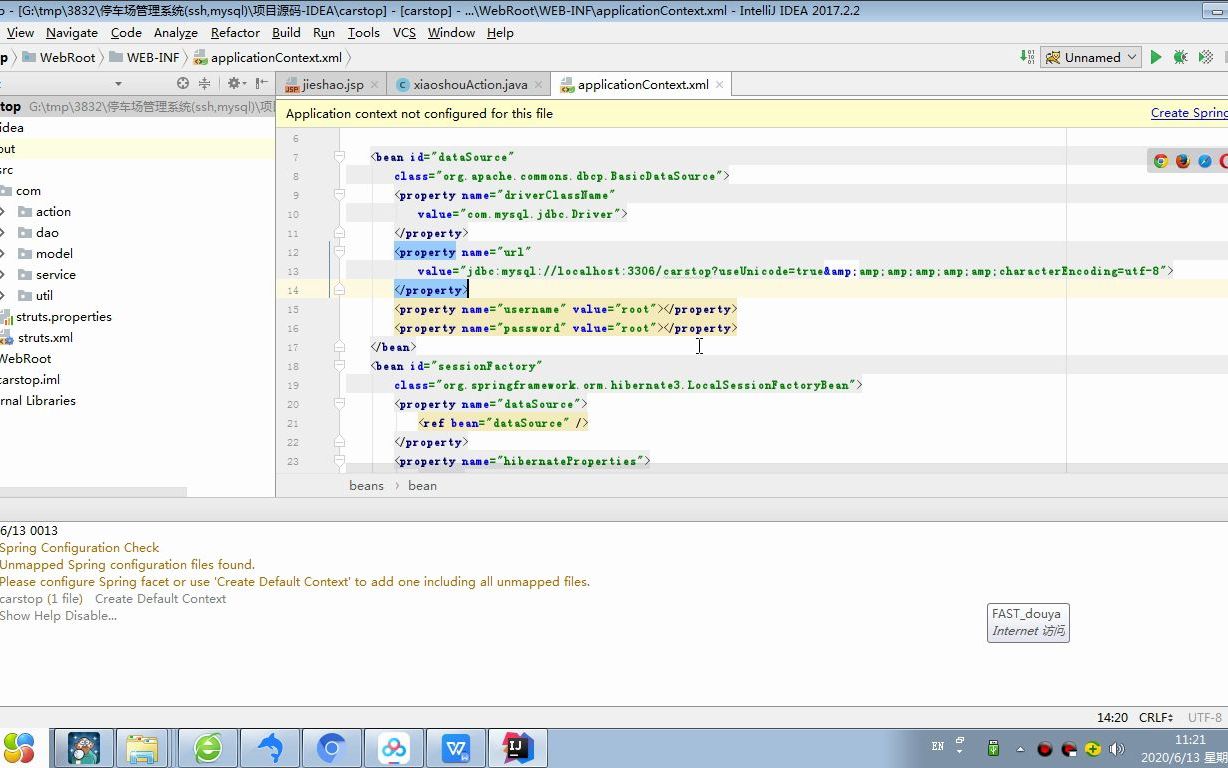The image size is (1228, 768).
Task: Run with Coverage using the shaded-play icon
Action: pos(1205,57)
